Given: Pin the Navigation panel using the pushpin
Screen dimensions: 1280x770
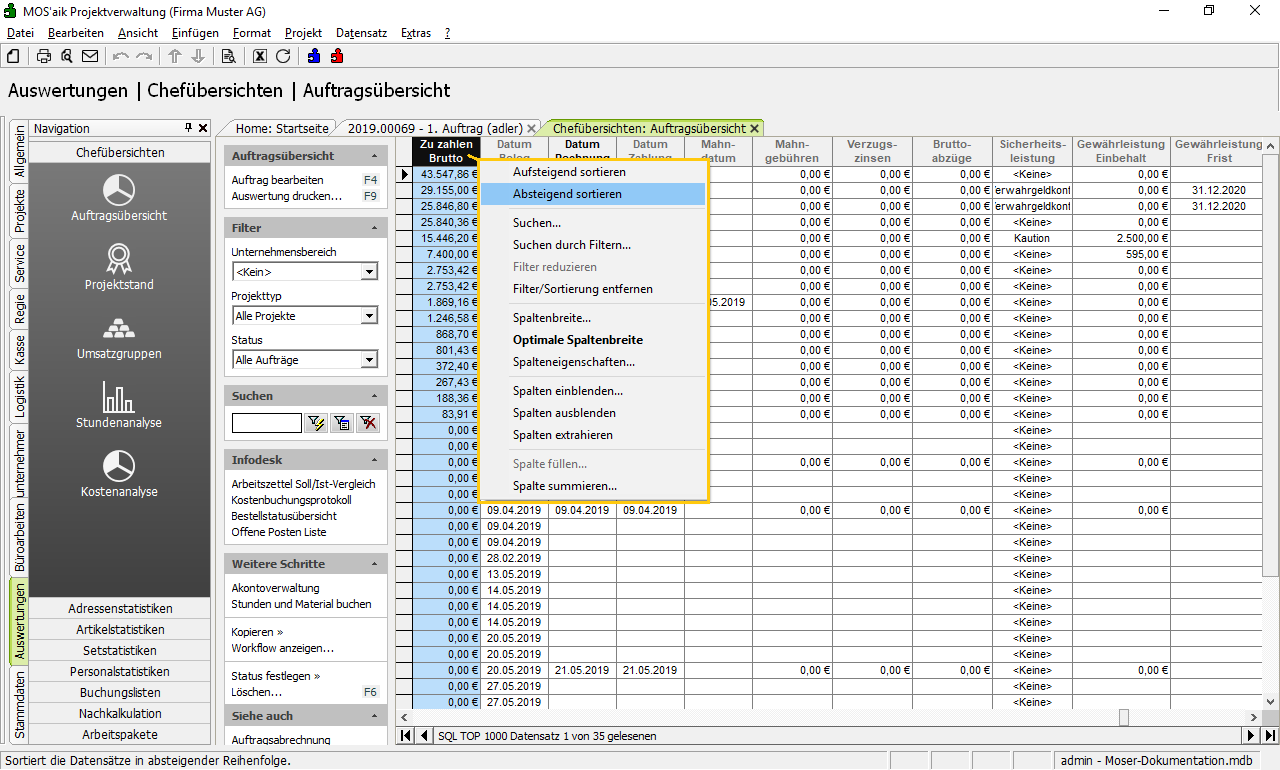Looking at the screenshot, I should 188,128.
